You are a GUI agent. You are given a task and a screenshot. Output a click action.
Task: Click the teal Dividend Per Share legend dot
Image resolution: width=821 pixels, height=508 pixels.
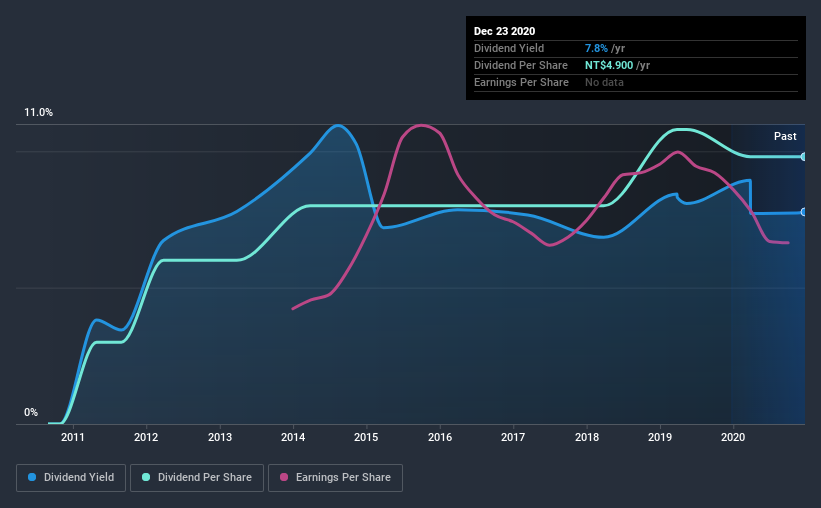pyautogui.click(x=146, y=477)
